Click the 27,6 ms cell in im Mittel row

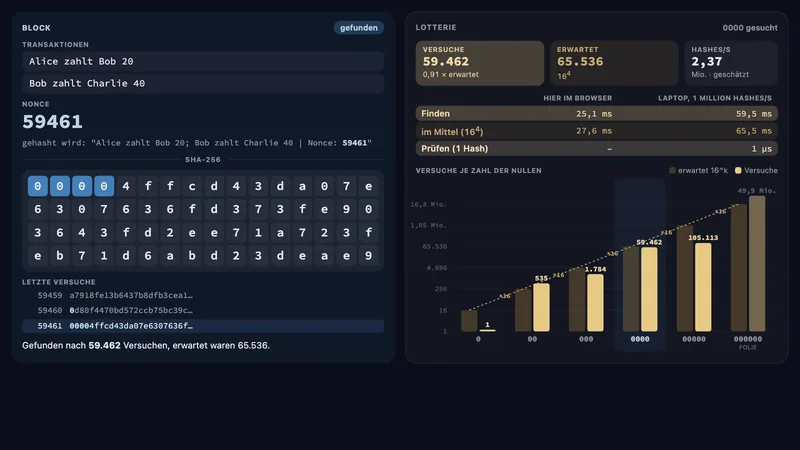(x=594, y=131)
